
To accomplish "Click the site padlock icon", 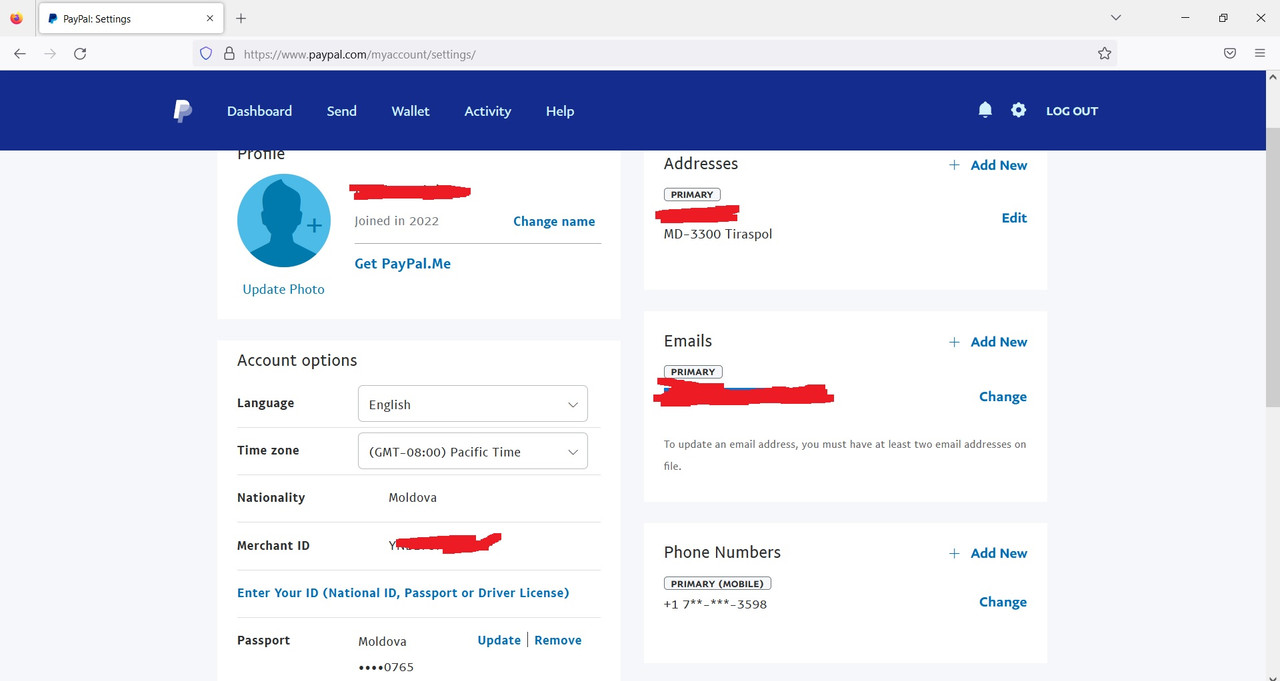I will click(229, 54).
